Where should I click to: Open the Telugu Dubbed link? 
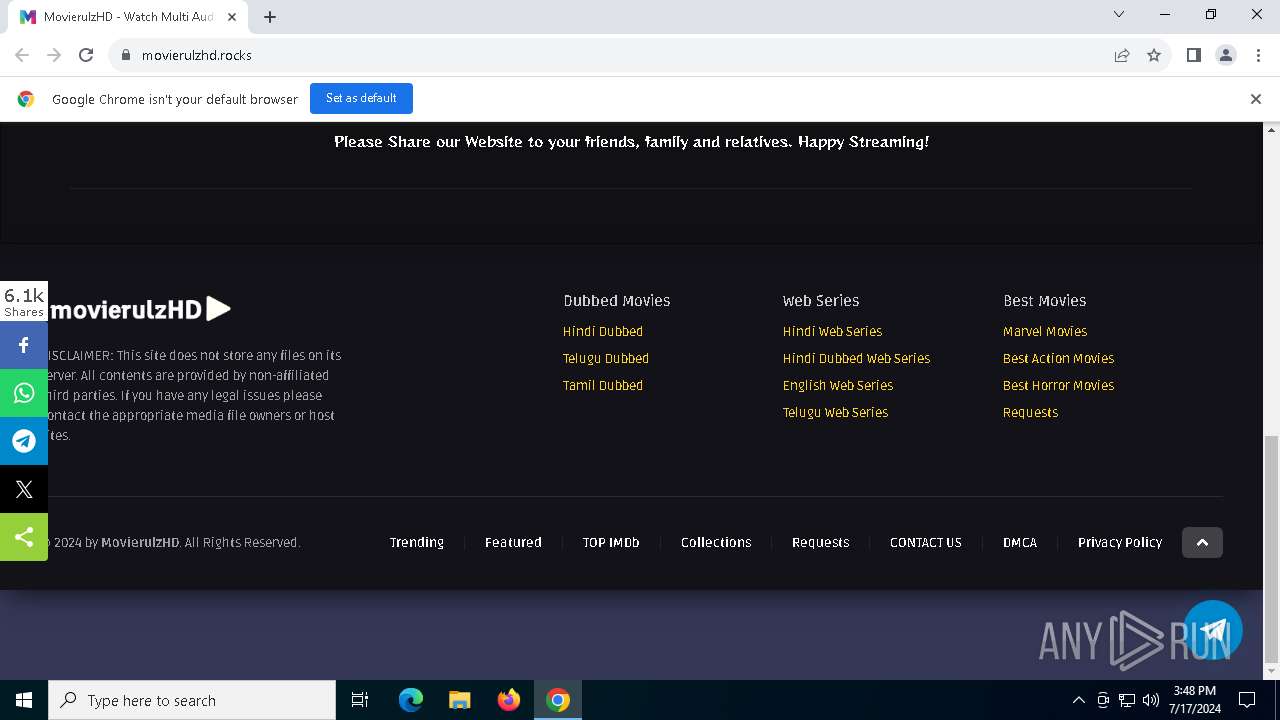[x=606, y=358]
